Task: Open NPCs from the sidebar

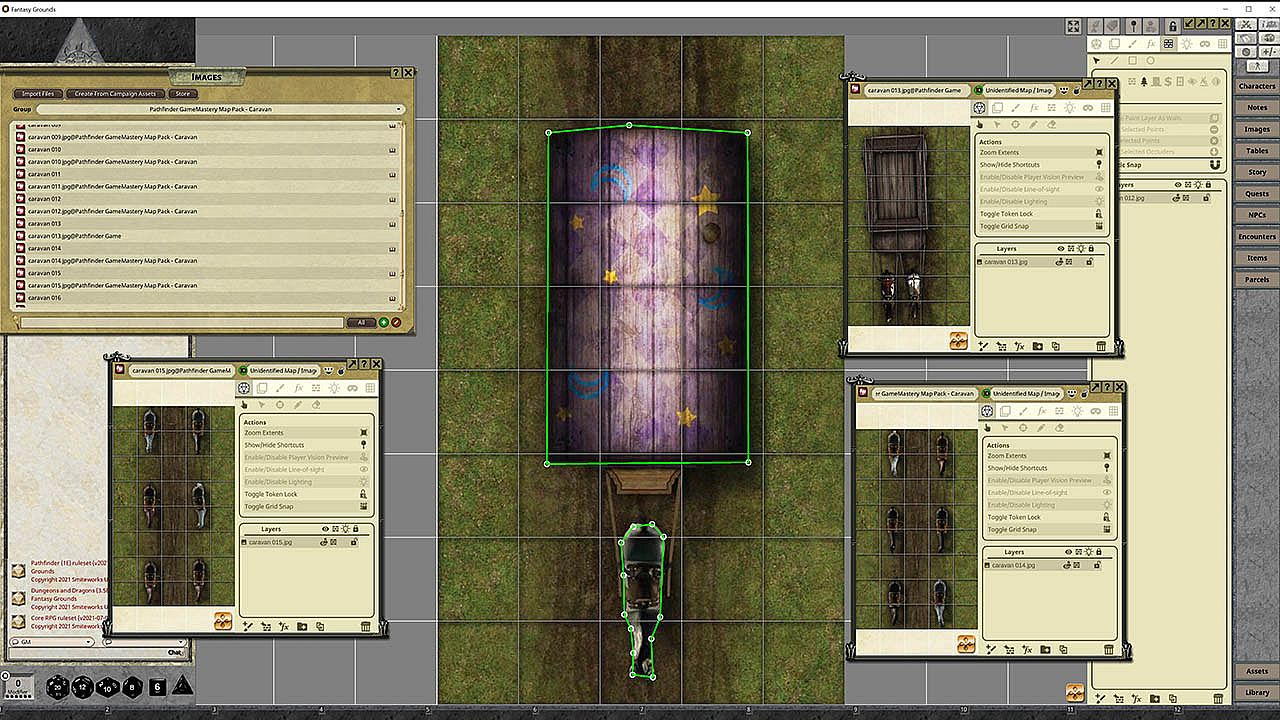Action: pos(1257,215)
